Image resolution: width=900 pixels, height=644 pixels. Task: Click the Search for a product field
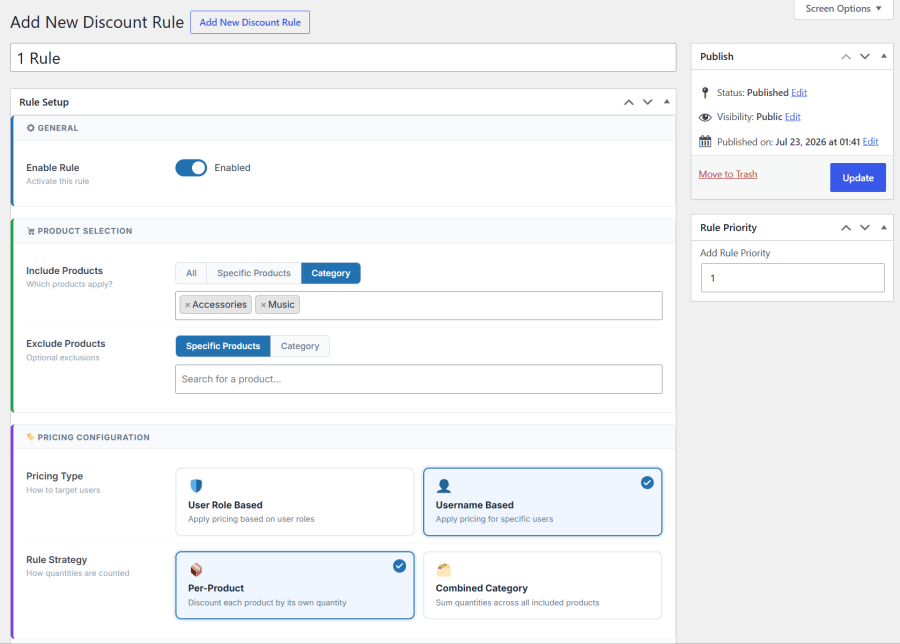(x=419, y=379)
